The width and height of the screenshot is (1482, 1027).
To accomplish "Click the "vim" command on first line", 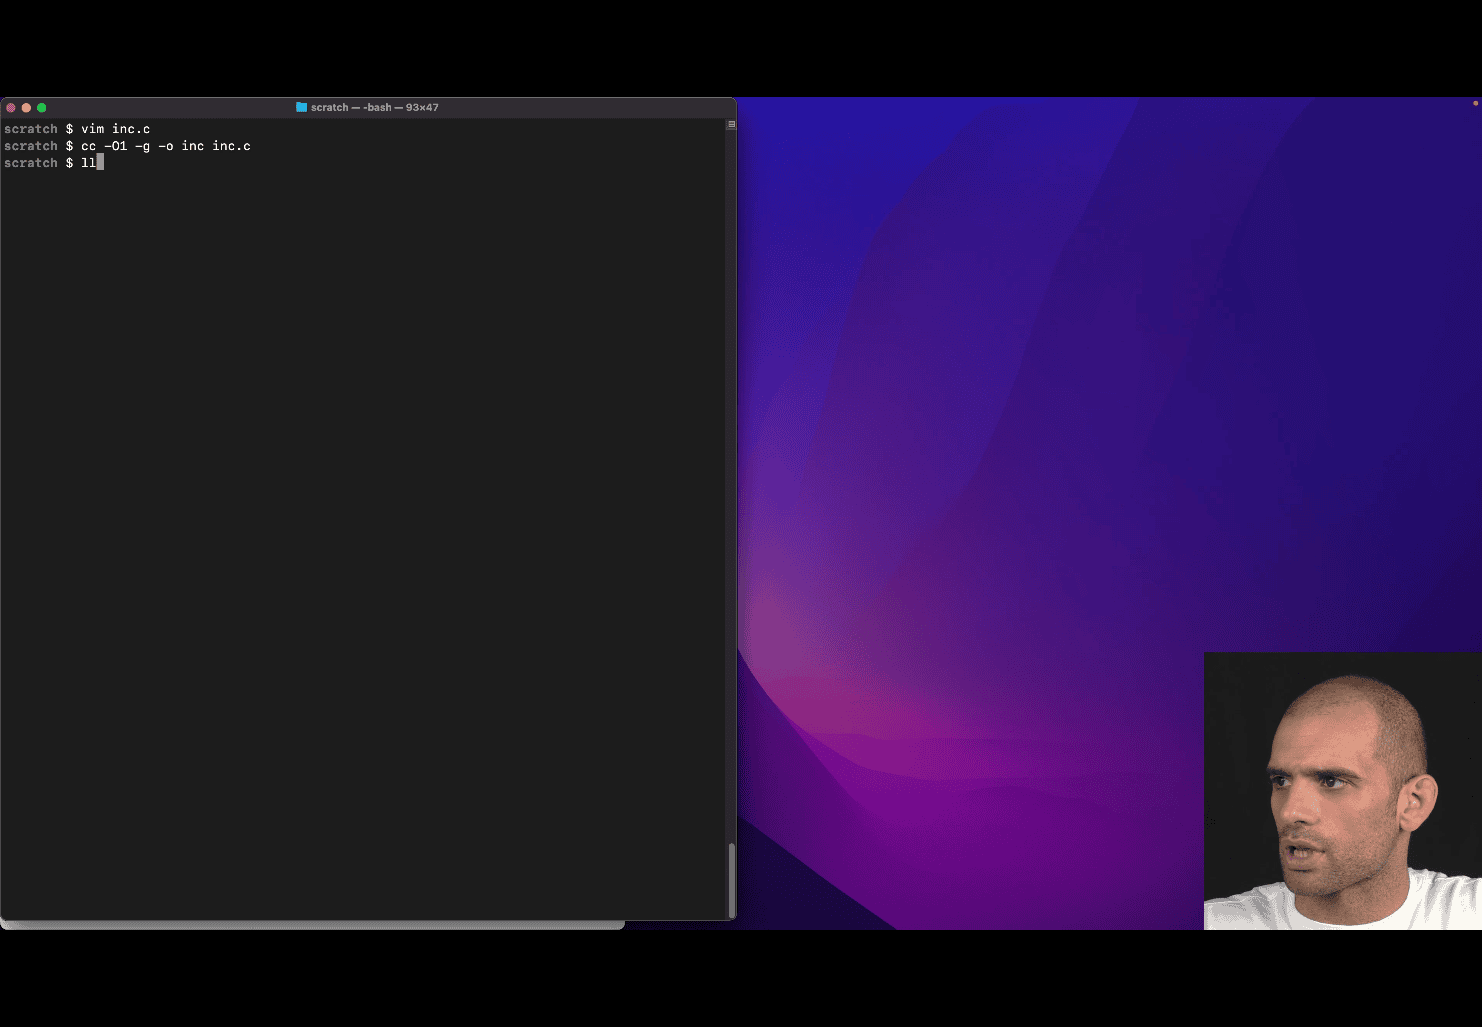I will click(x=92, y=129).
